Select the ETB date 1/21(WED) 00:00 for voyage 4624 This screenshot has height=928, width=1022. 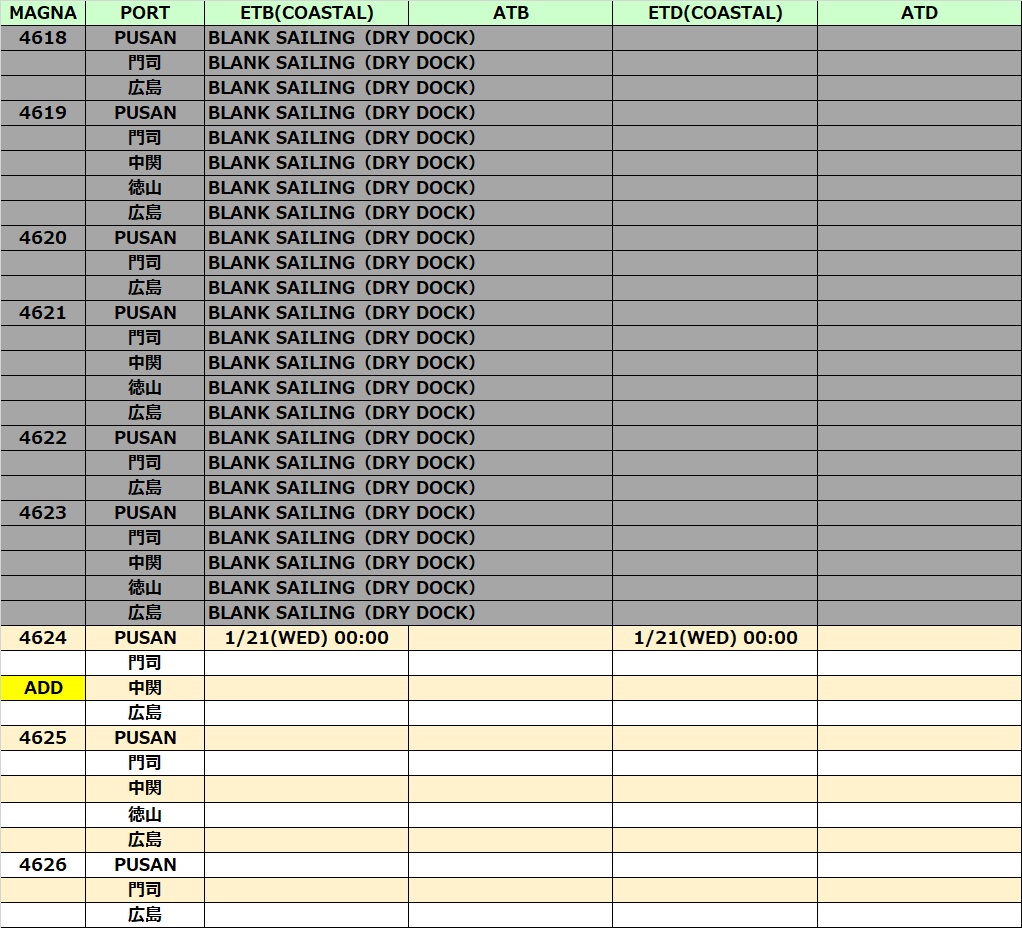pyautogui.click(x=306, y=638)
